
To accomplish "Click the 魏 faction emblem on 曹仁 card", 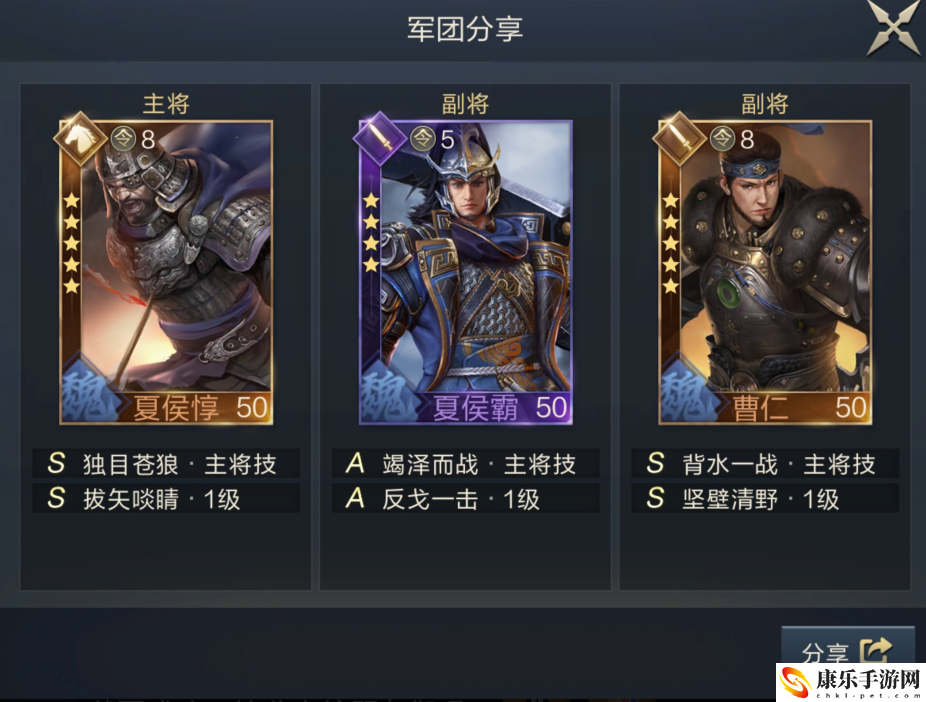I will 689,391.
